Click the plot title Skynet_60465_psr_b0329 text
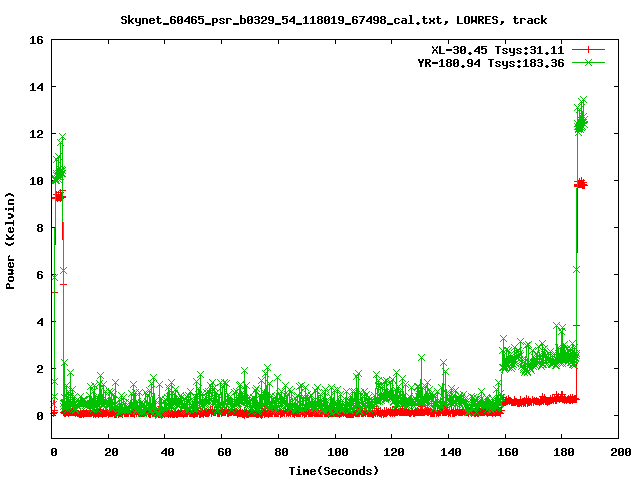Screen dimensions: 640x480 pos(334,20)
